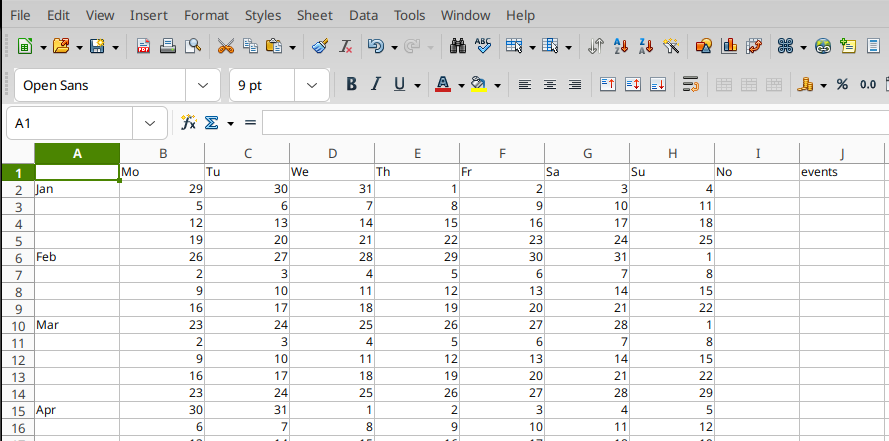Viewport: 889px width, 441px height.
Task: Run the spelling check
Action: click(x=482, y=46)
